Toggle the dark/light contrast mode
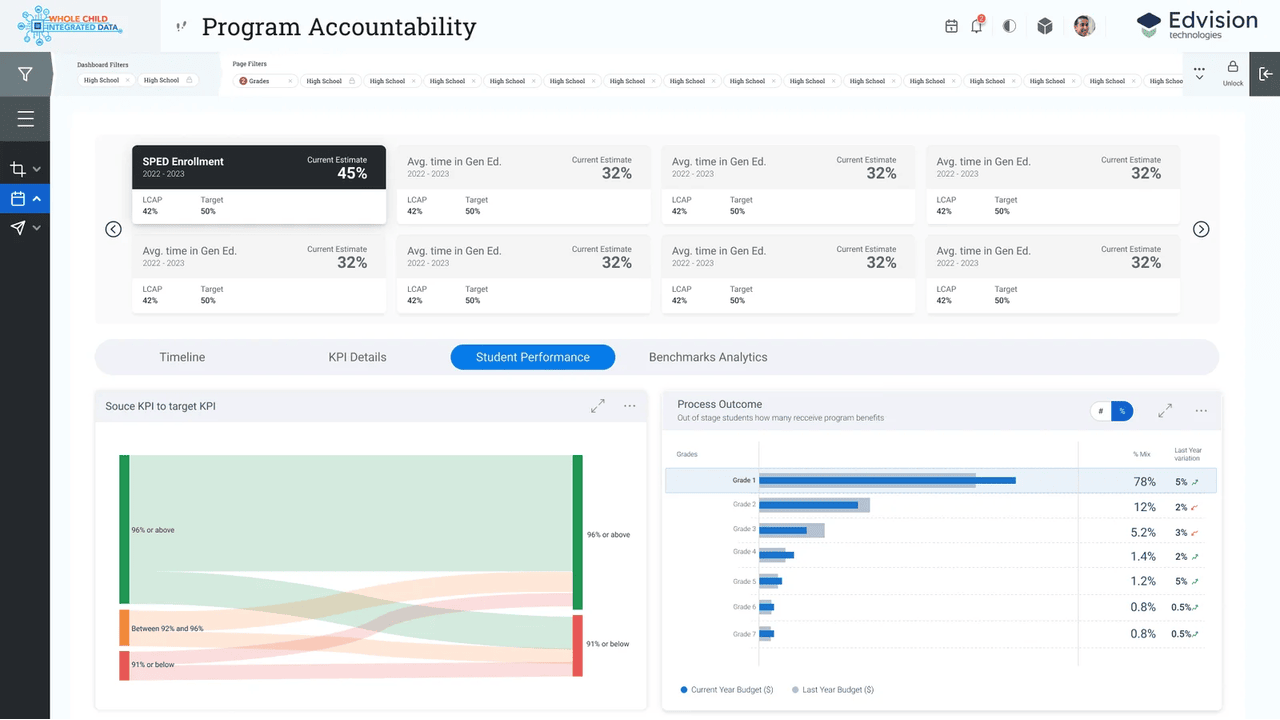The image size is (1280, 720). [1009, 26]
